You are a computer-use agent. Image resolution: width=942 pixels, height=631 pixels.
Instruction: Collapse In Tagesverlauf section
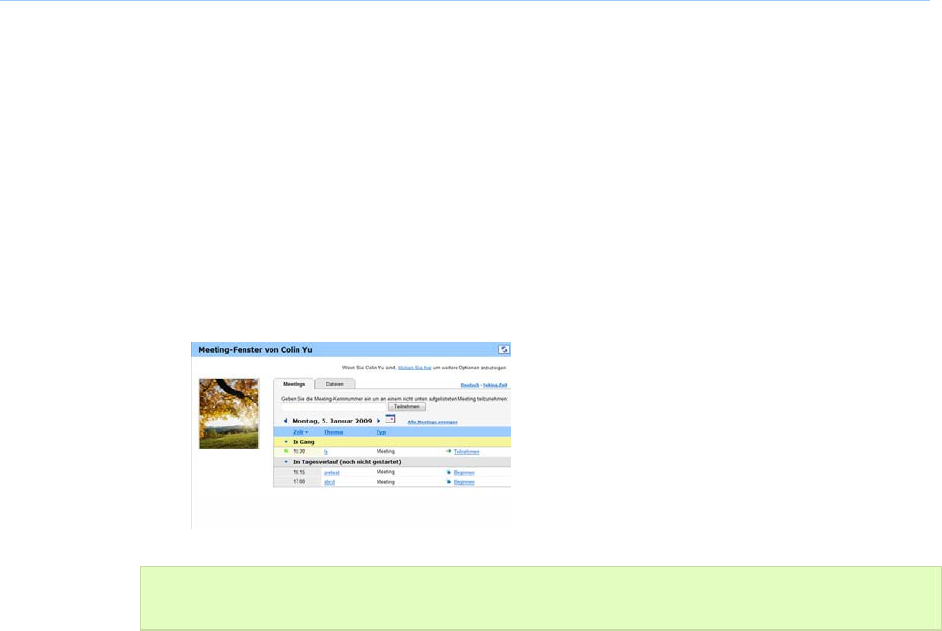coord(286,462)
